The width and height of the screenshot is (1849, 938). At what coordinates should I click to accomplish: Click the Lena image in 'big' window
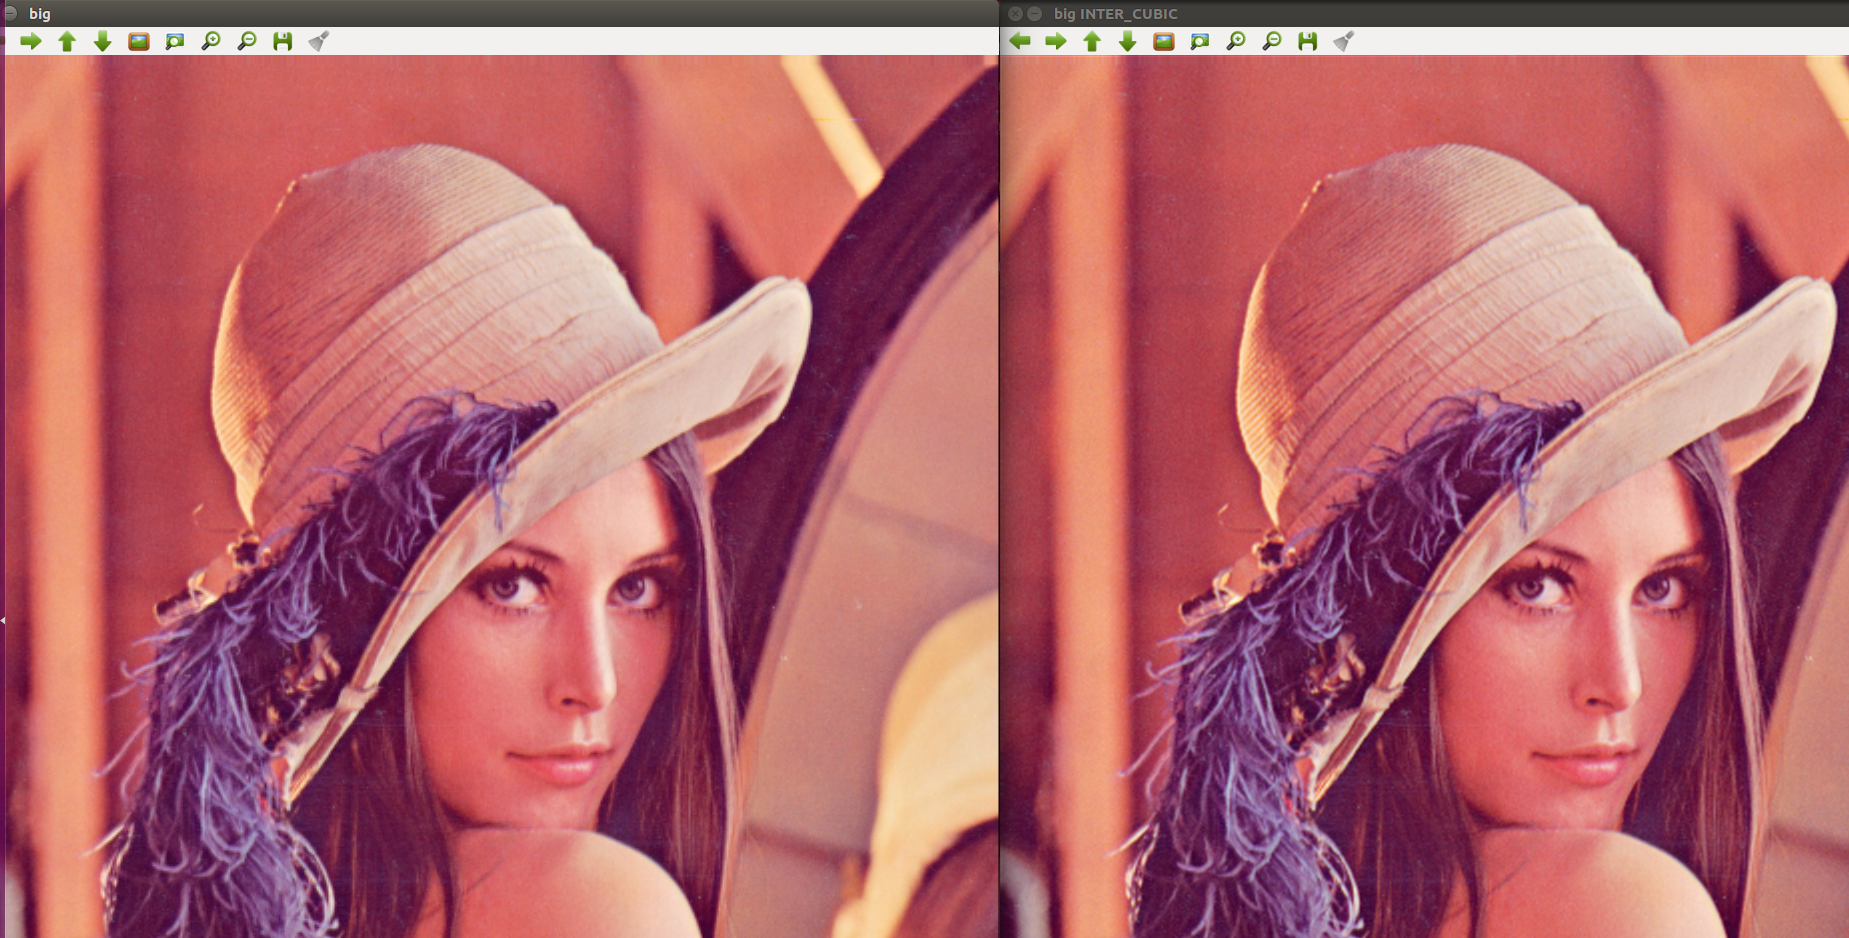point(502,496)
